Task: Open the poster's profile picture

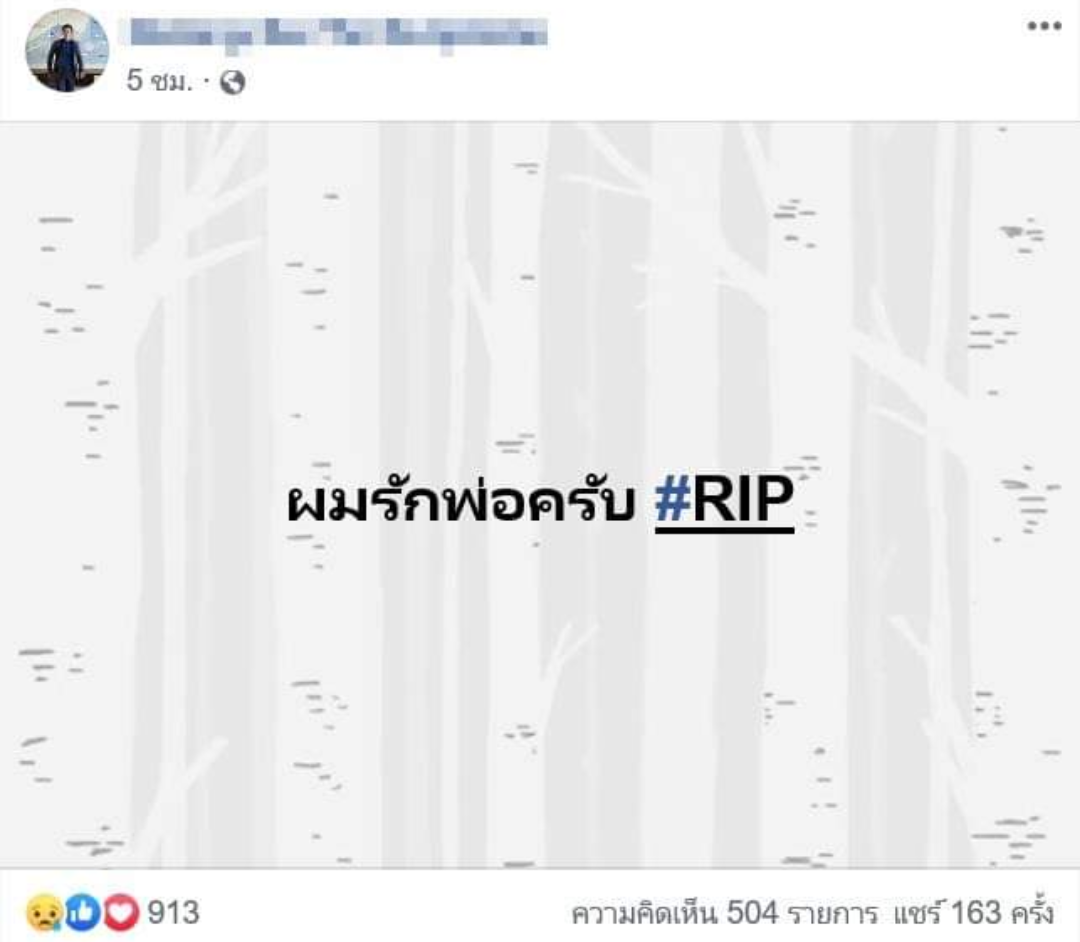Action: tap(67, 50)
